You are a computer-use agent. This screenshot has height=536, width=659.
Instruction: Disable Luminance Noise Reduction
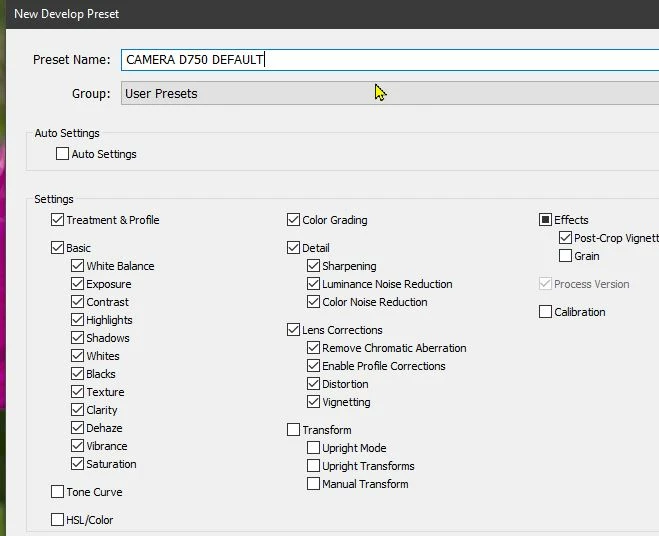[313, 284]
